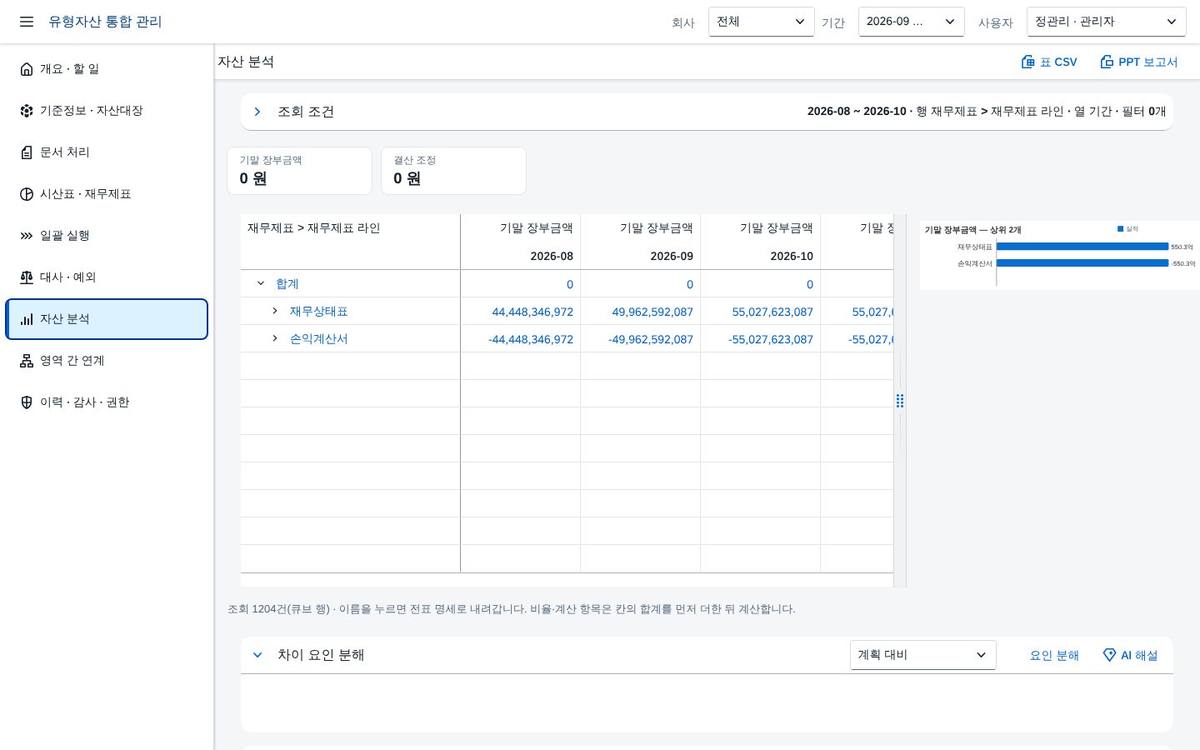
Task: Click the CSV export icon
Action: [1027, 62]
